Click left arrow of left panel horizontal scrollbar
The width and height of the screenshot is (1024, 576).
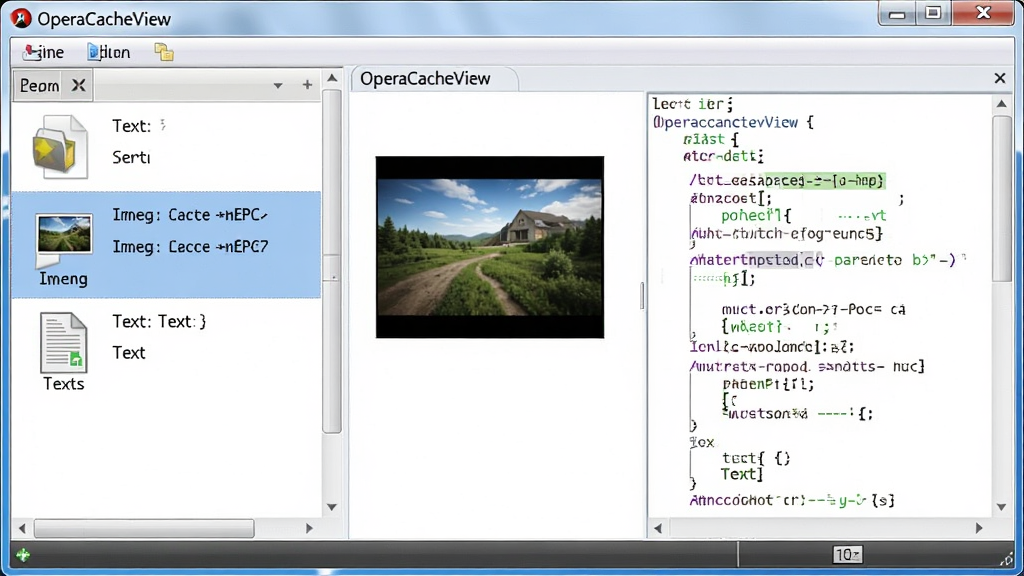(22, 528)
